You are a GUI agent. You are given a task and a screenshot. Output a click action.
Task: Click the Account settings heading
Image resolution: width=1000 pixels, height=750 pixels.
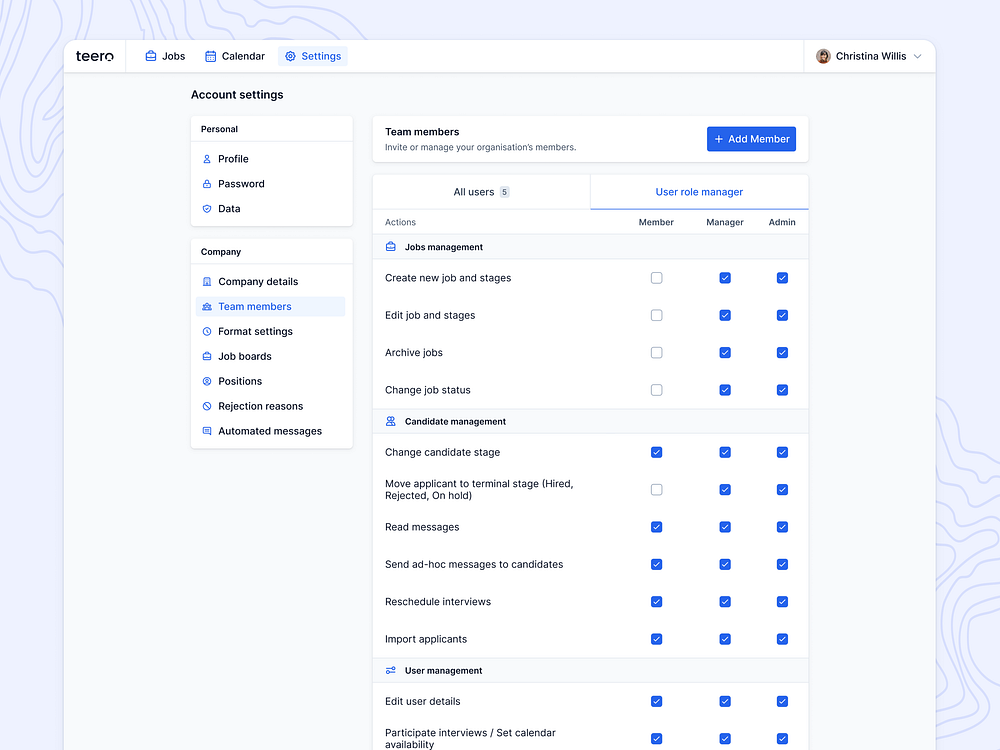coord(237,94)
